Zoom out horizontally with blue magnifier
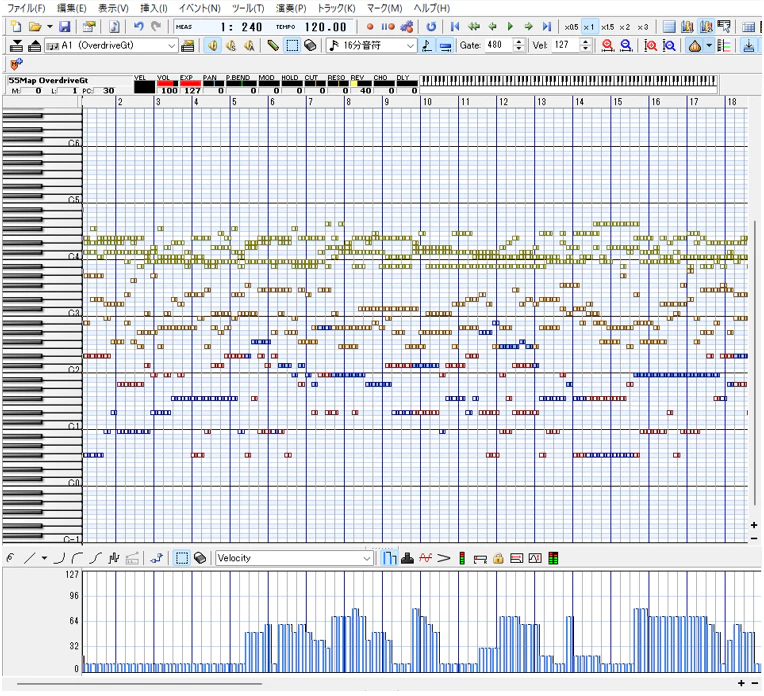This screenshot has width=764, height=696. (x=626, y=46)
